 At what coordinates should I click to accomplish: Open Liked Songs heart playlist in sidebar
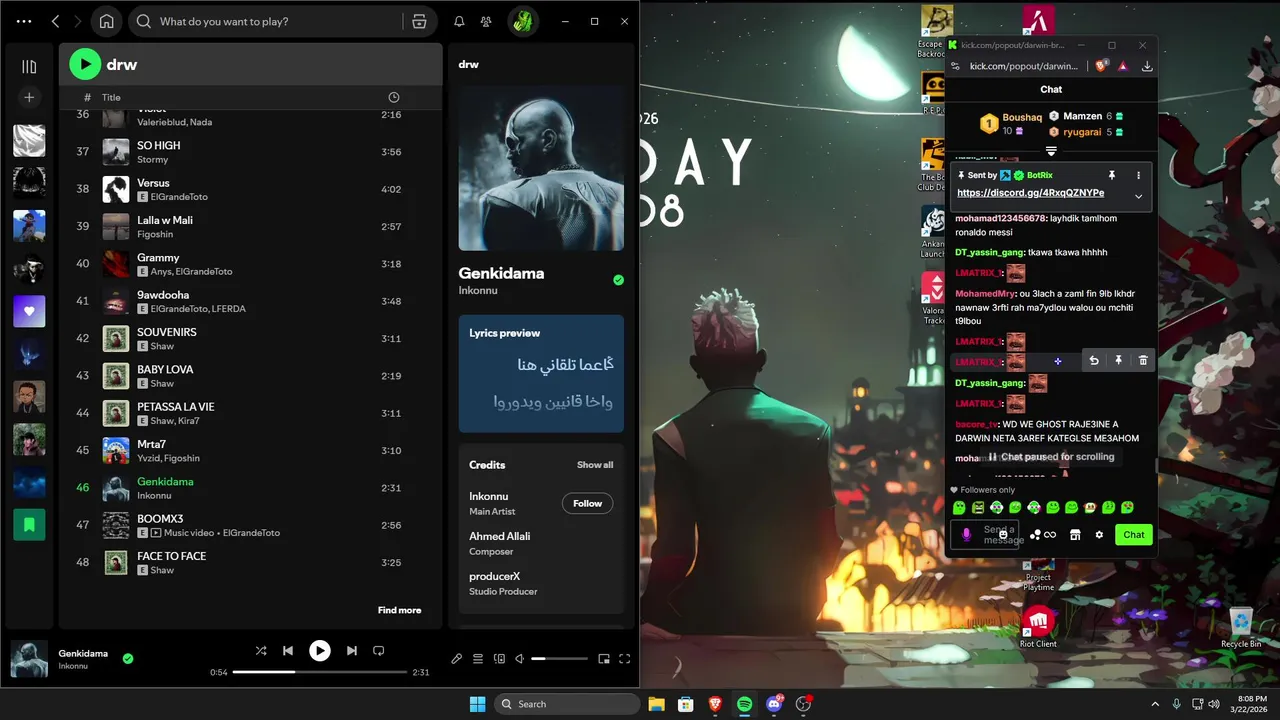point(29,311)
